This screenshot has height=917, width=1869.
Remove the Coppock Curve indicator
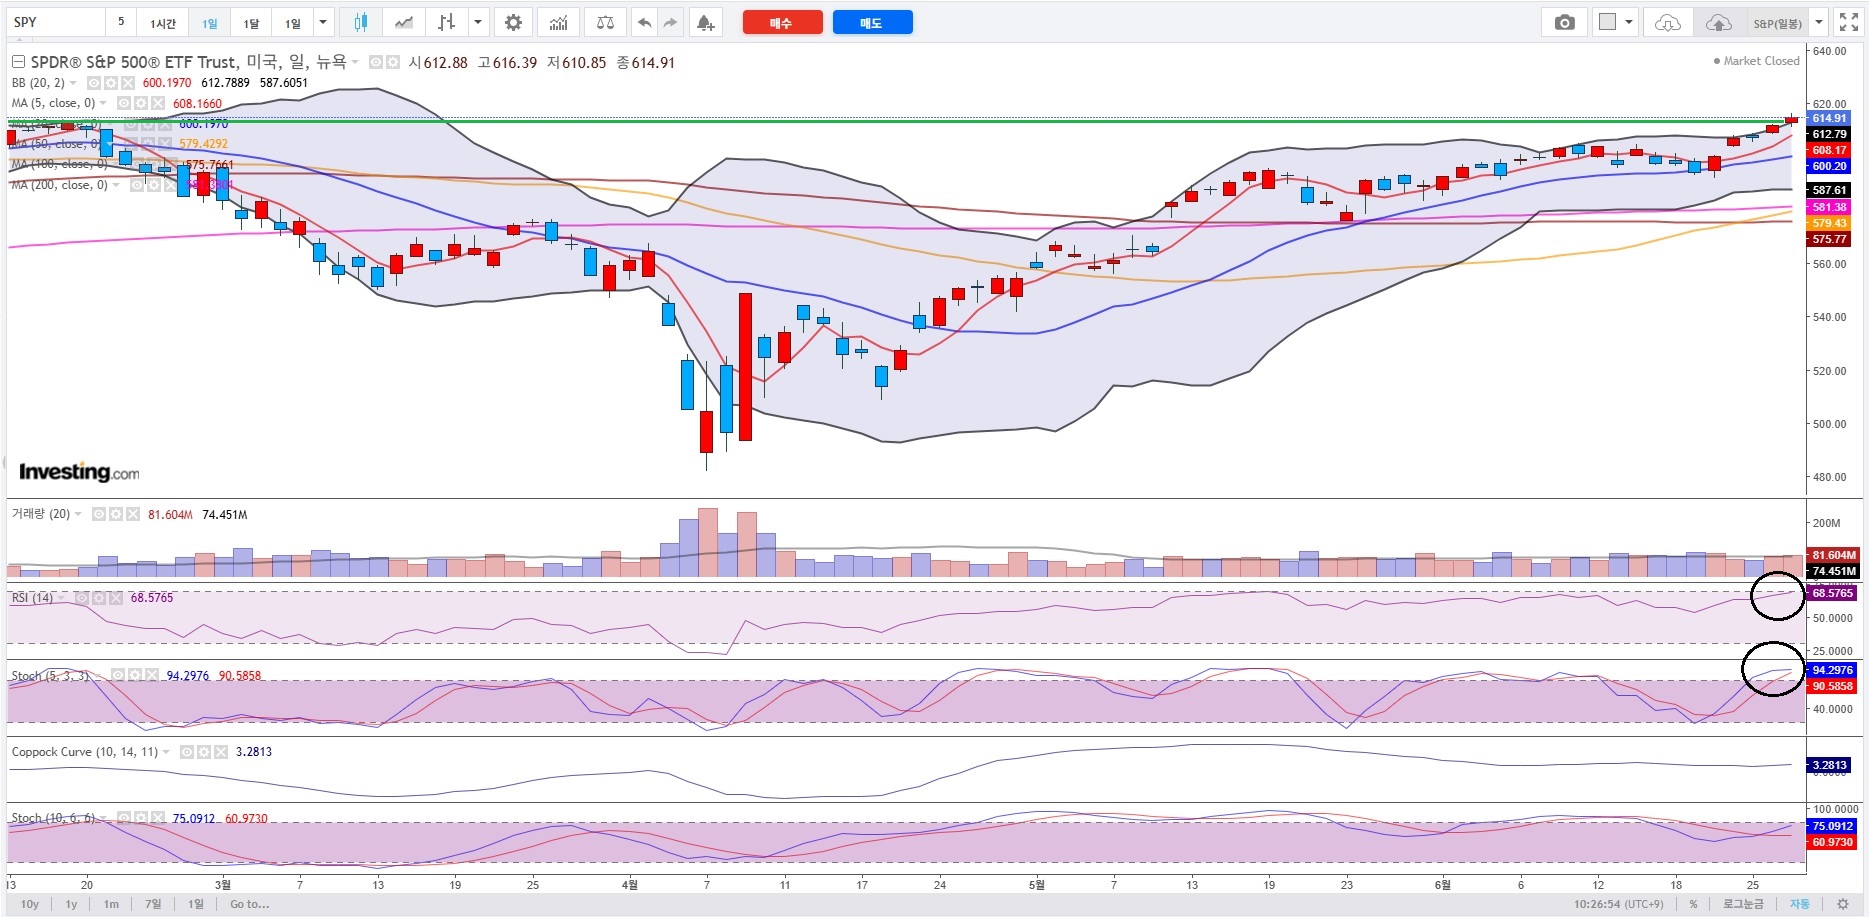tap(220, 752)
